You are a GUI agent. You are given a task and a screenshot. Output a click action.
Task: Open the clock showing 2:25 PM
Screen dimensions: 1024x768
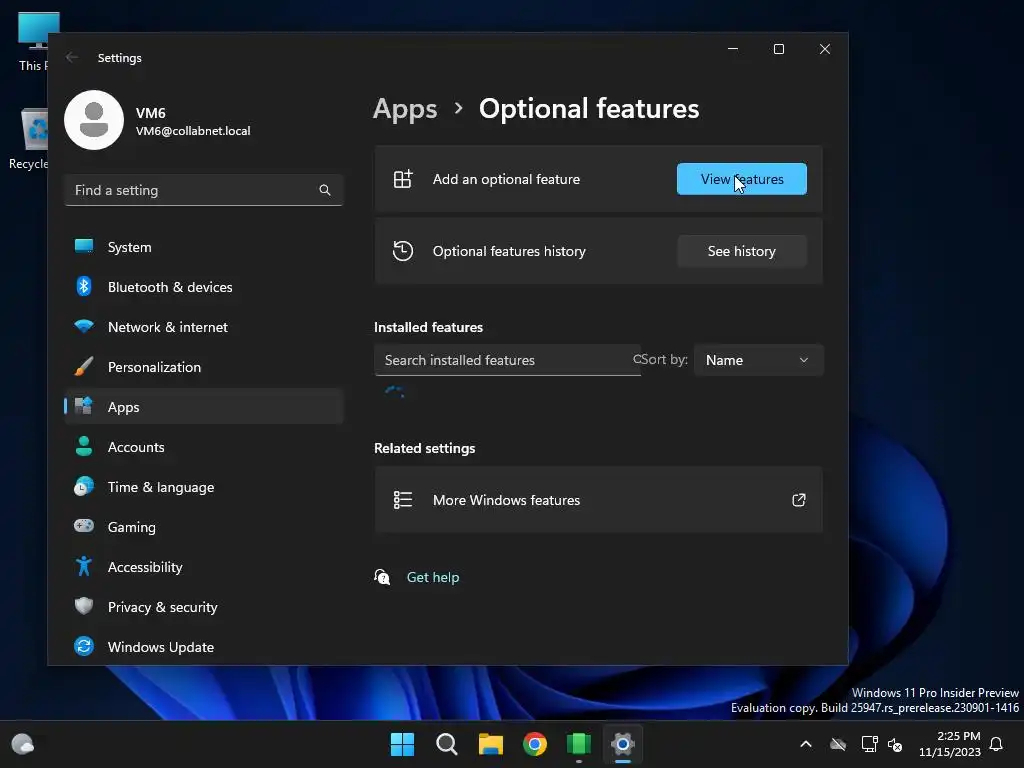[950, 744]
